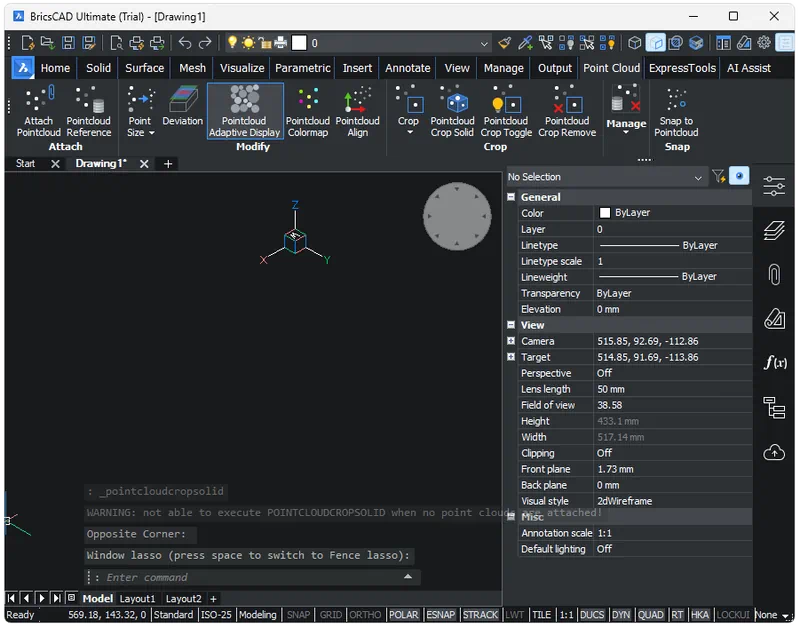Toggle ORTHO mode
Image resolution: width=800 pixels, height=628 pixels.
point(365,615)
